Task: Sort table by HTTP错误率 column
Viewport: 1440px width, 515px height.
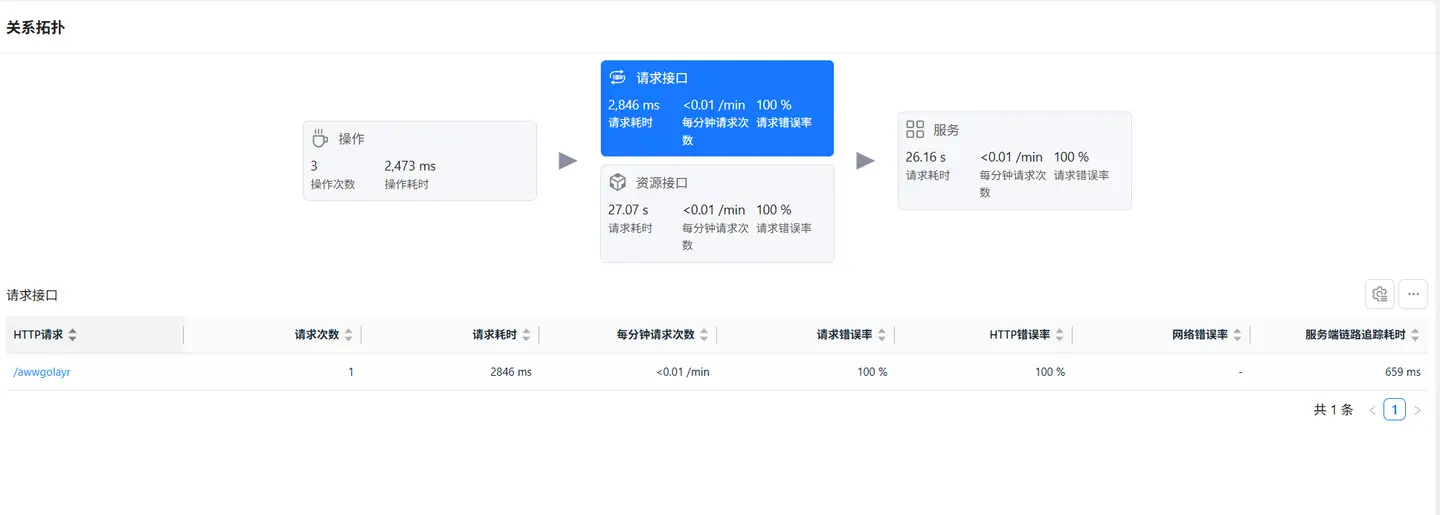Action: tap(1060, 335)
